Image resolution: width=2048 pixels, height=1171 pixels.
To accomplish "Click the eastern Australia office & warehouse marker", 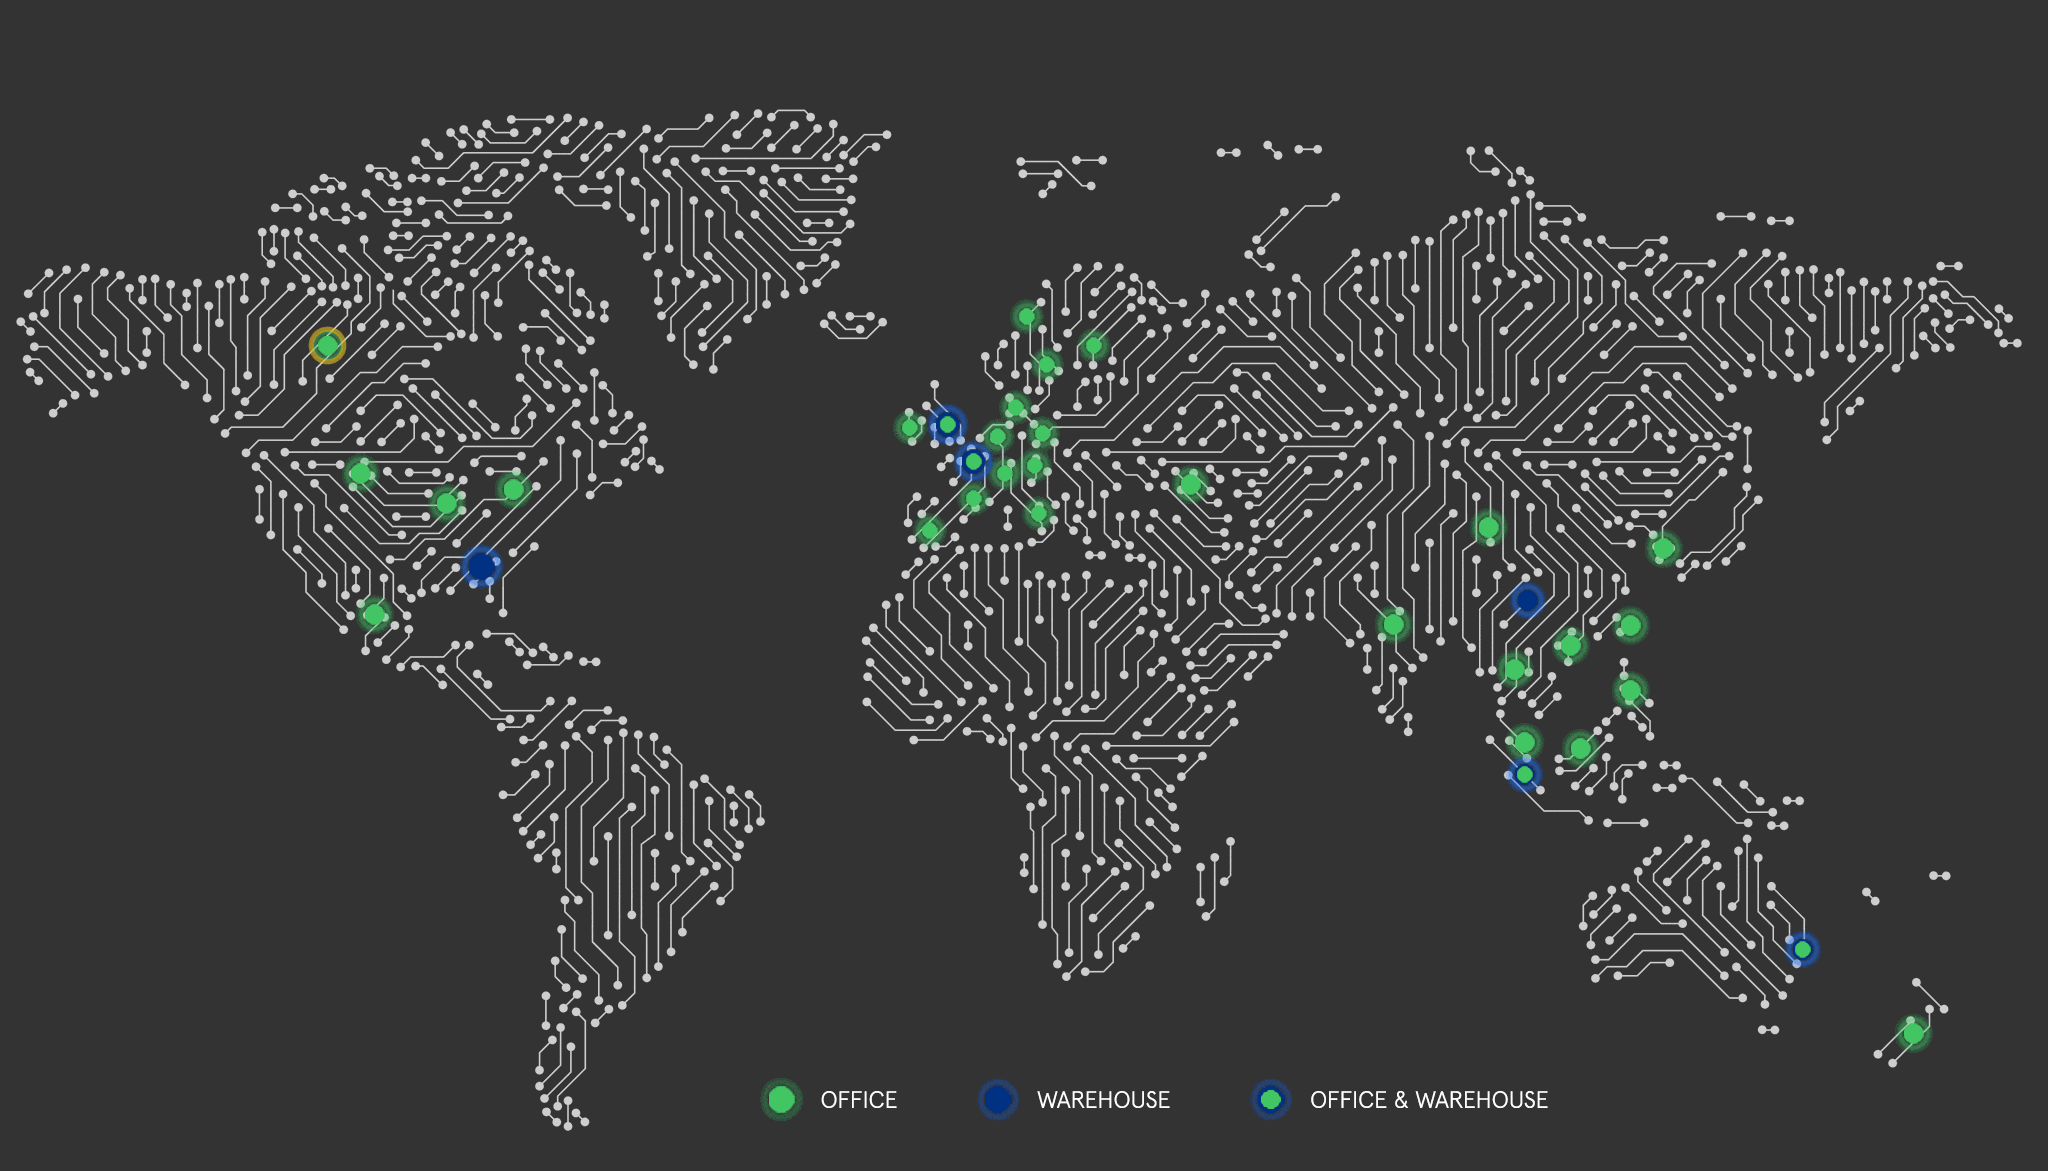I will click(1802, 949).
